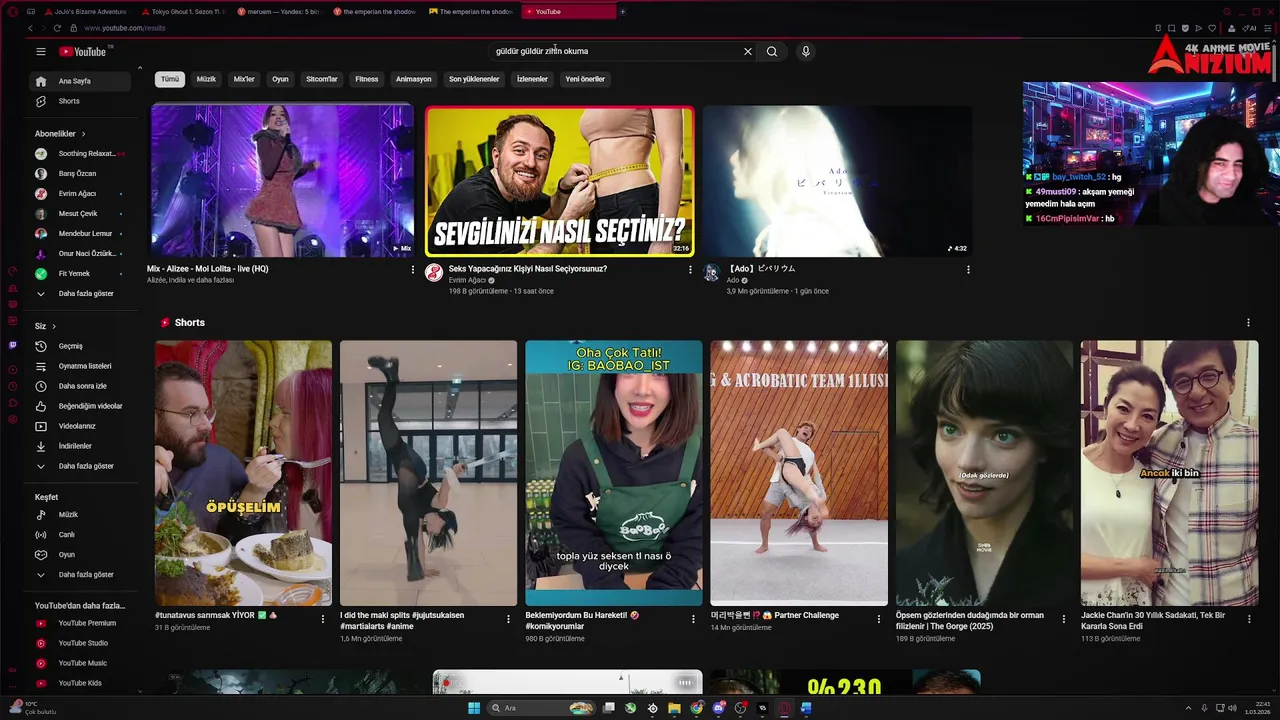Open Daha sonra izle list

(x=81, y=386)
